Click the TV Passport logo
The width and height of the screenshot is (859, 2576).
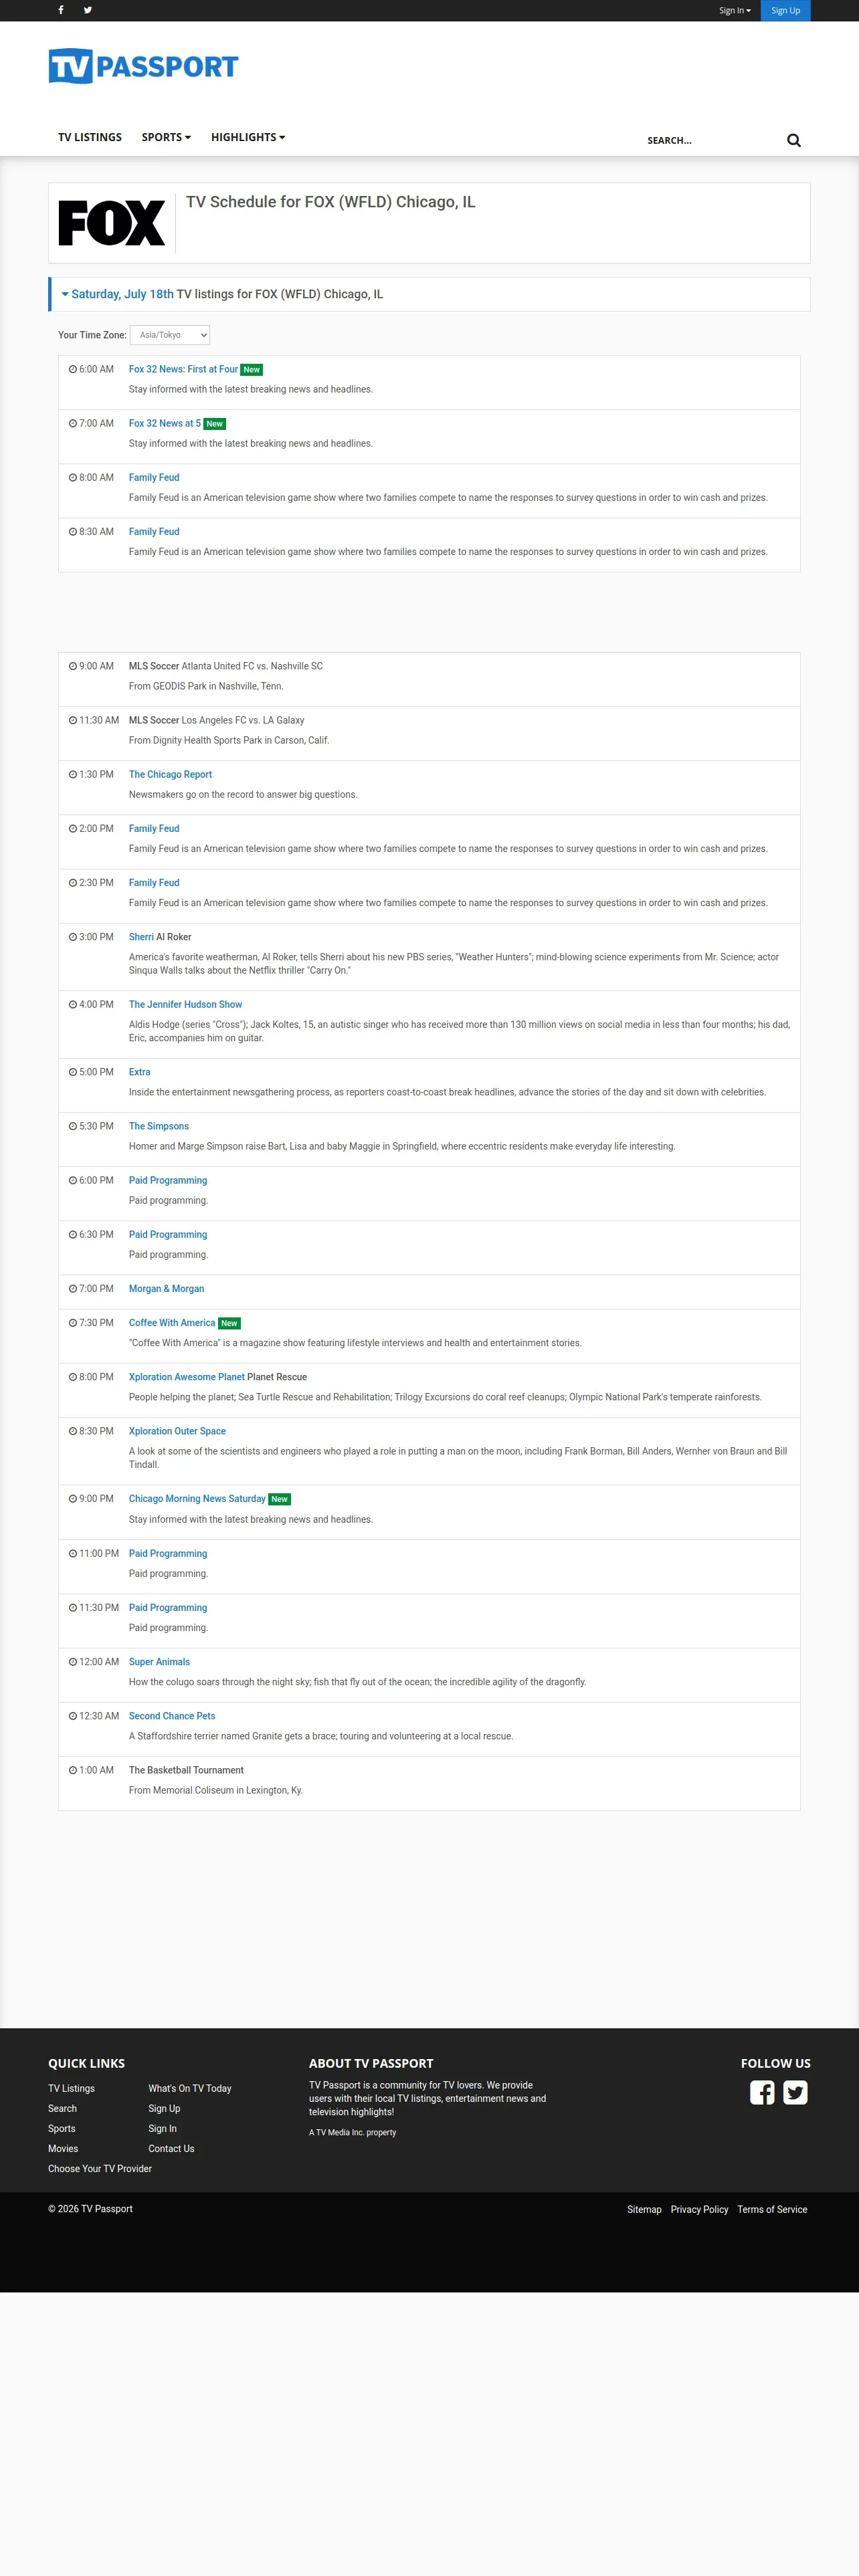tap(143, 66)
